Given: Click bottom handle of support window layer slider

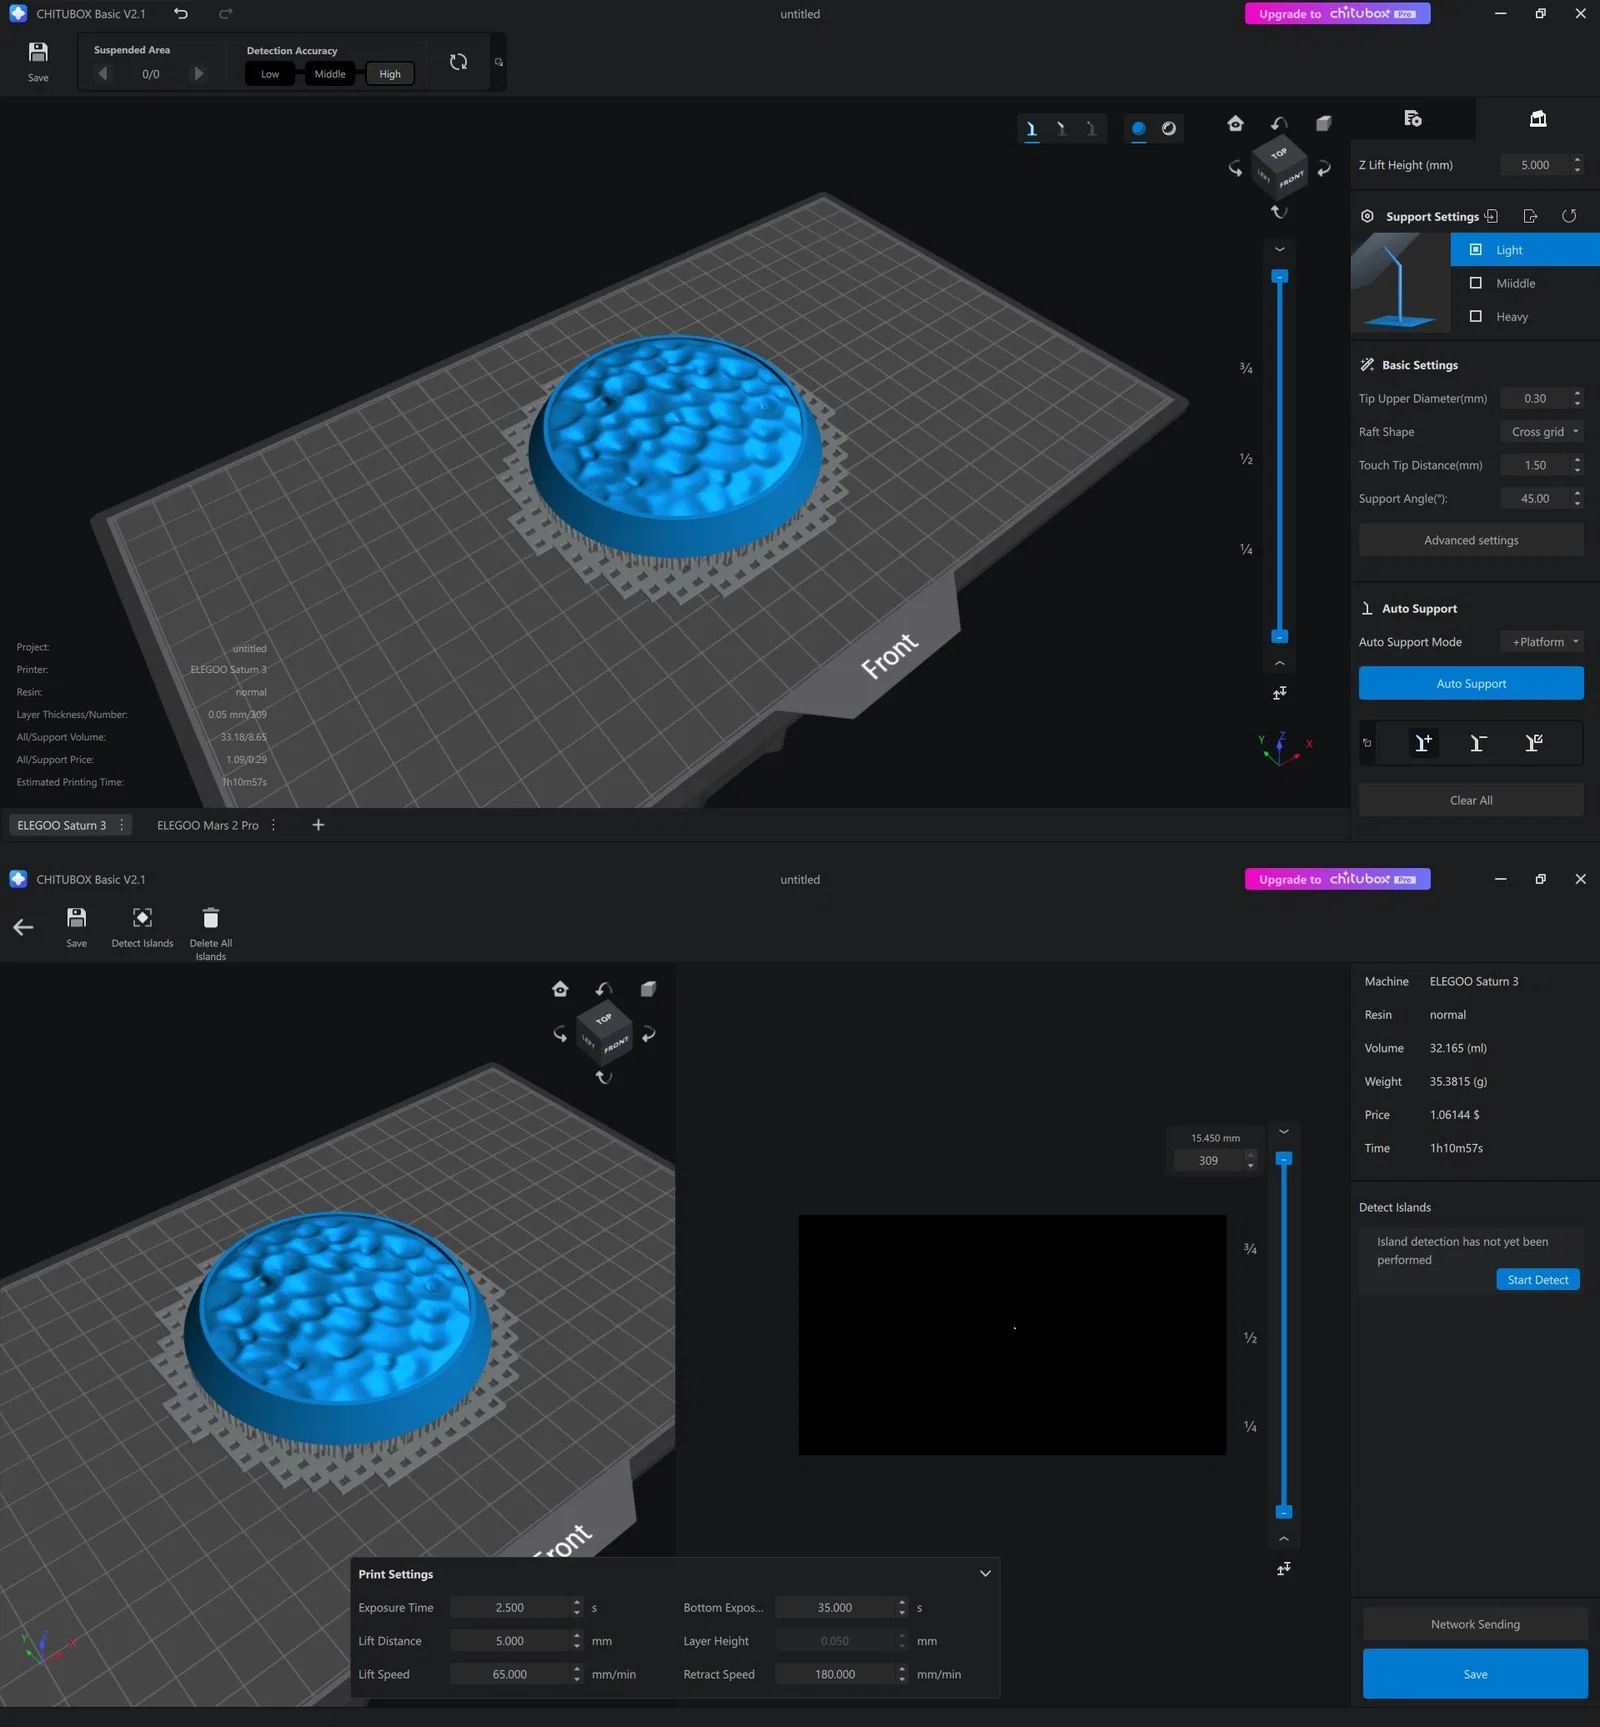Looking at the screenshot, I should [1280, 636].
